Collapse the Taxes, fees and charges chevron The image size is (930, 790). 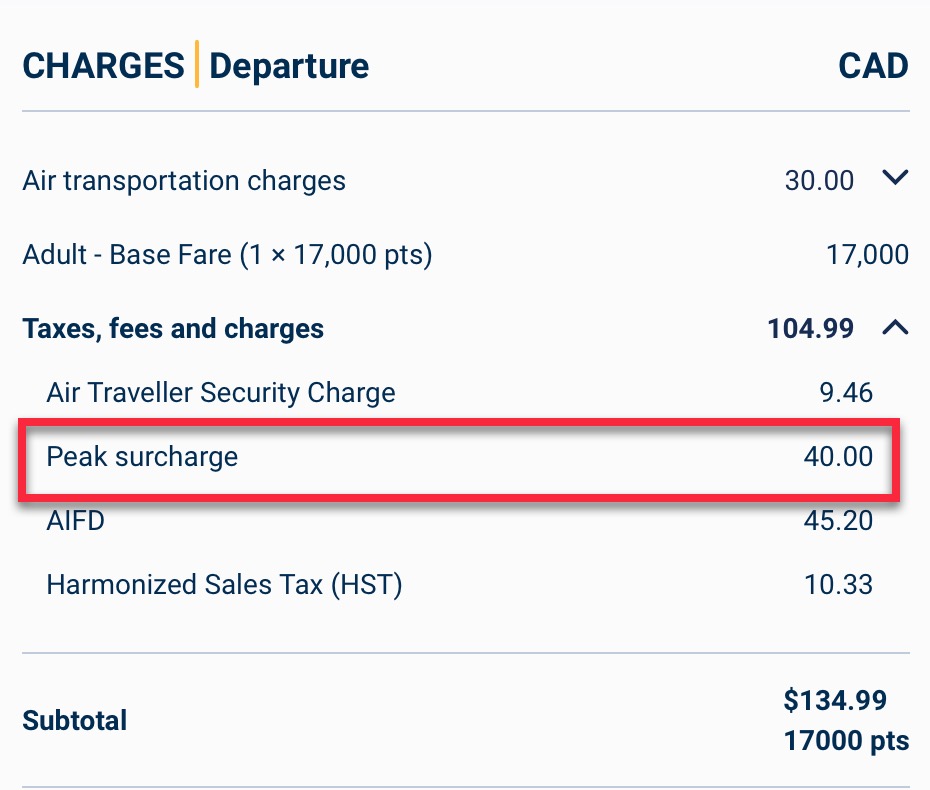[x=895, y=327]
